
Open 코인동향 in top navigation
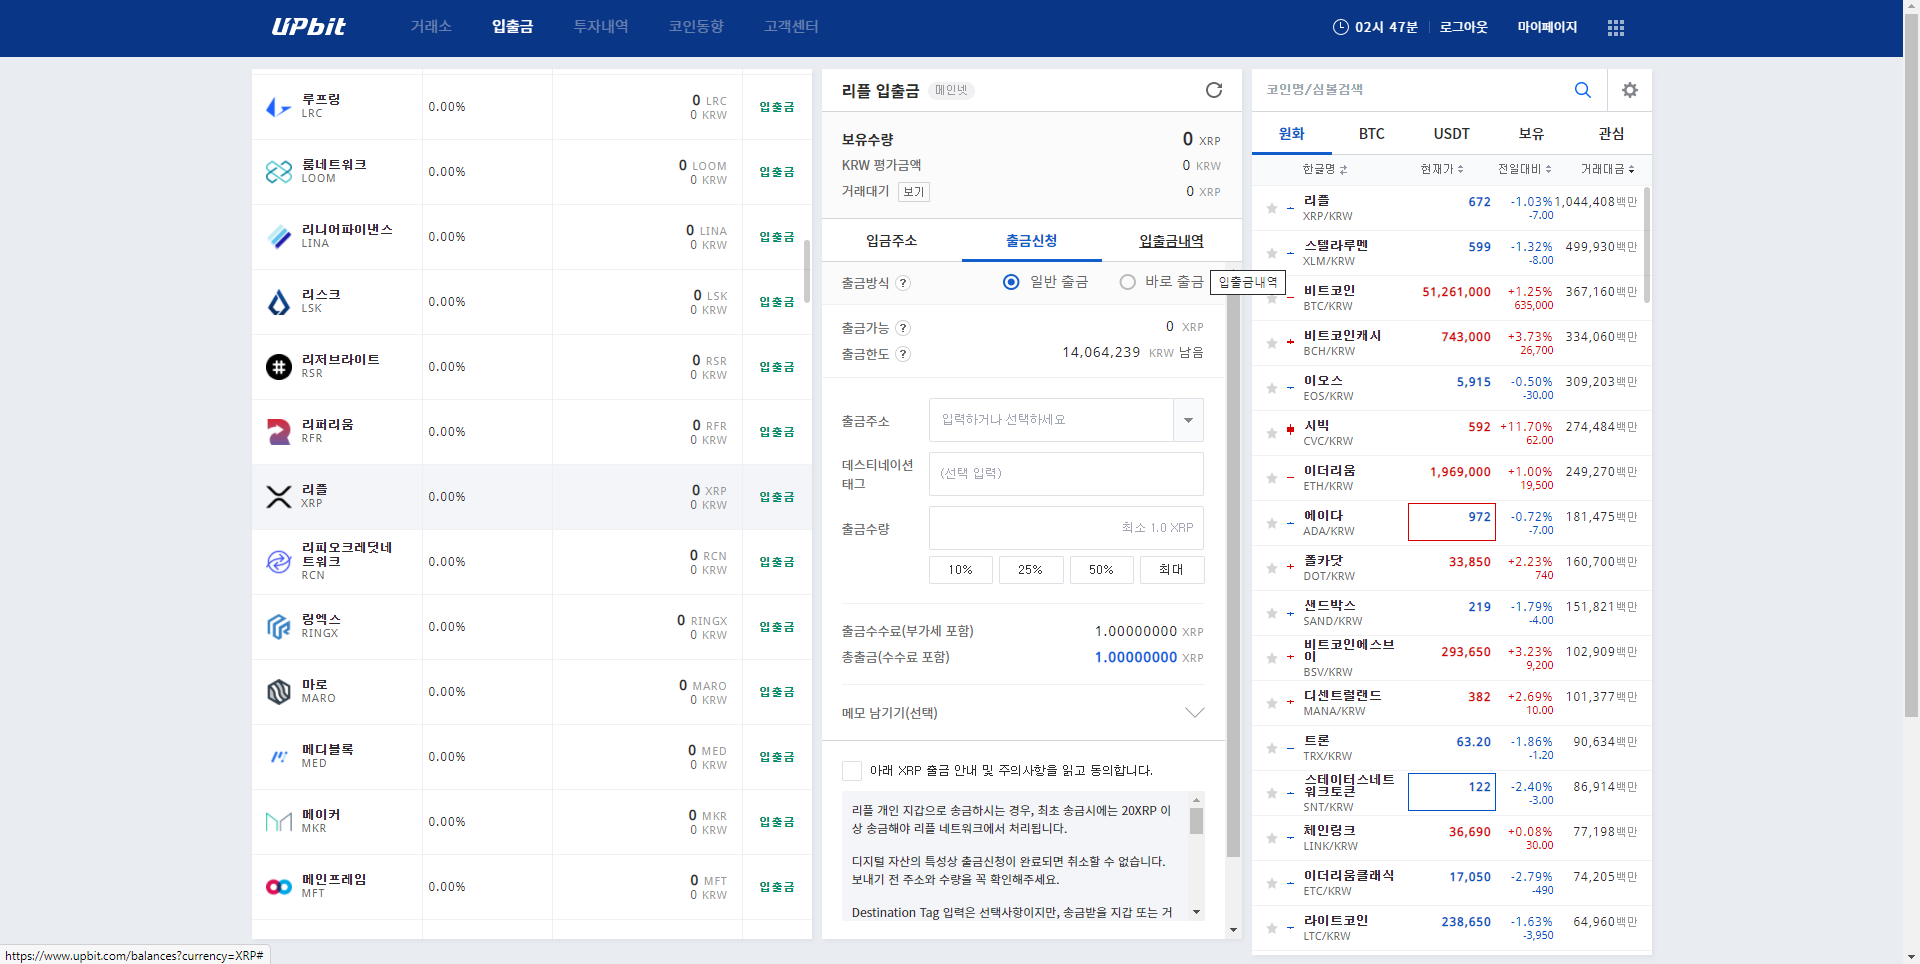click(x=696, y=27)
